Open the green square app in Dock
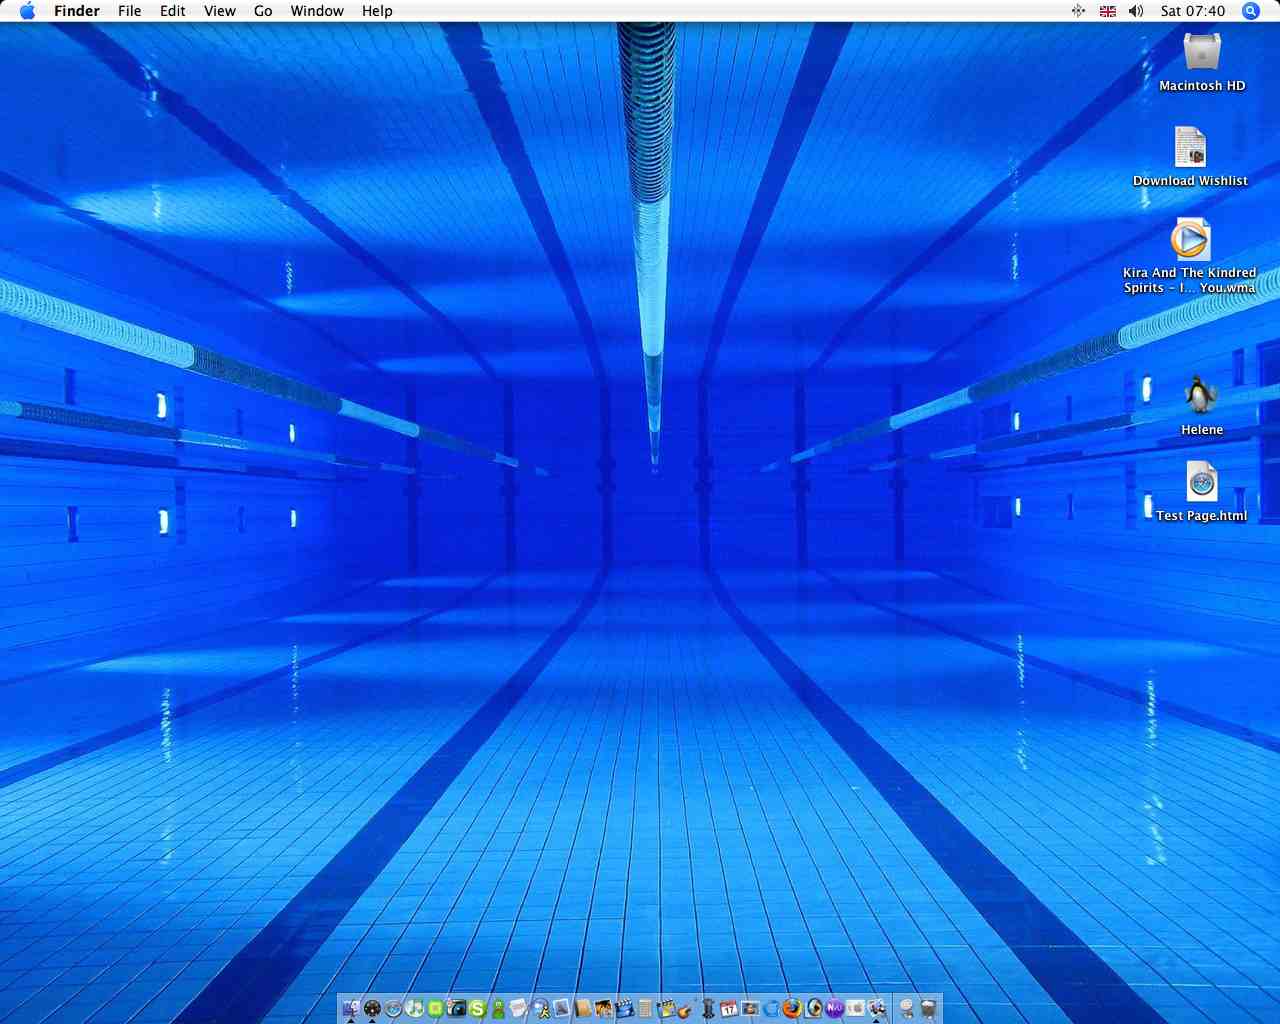The height and width of the screenshot is (1024, 1280). (435, 1008)
